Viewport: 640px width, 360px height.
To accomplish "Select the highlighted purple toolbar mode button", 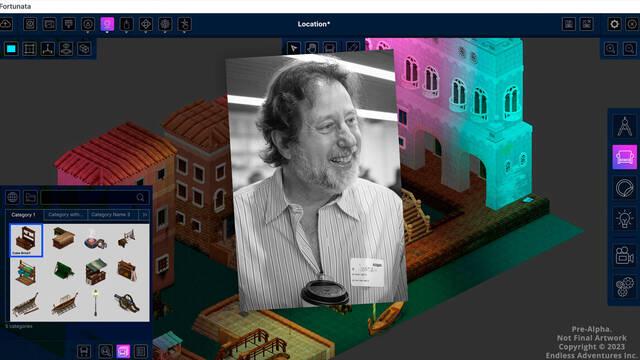I will click(x=107, y=24).
